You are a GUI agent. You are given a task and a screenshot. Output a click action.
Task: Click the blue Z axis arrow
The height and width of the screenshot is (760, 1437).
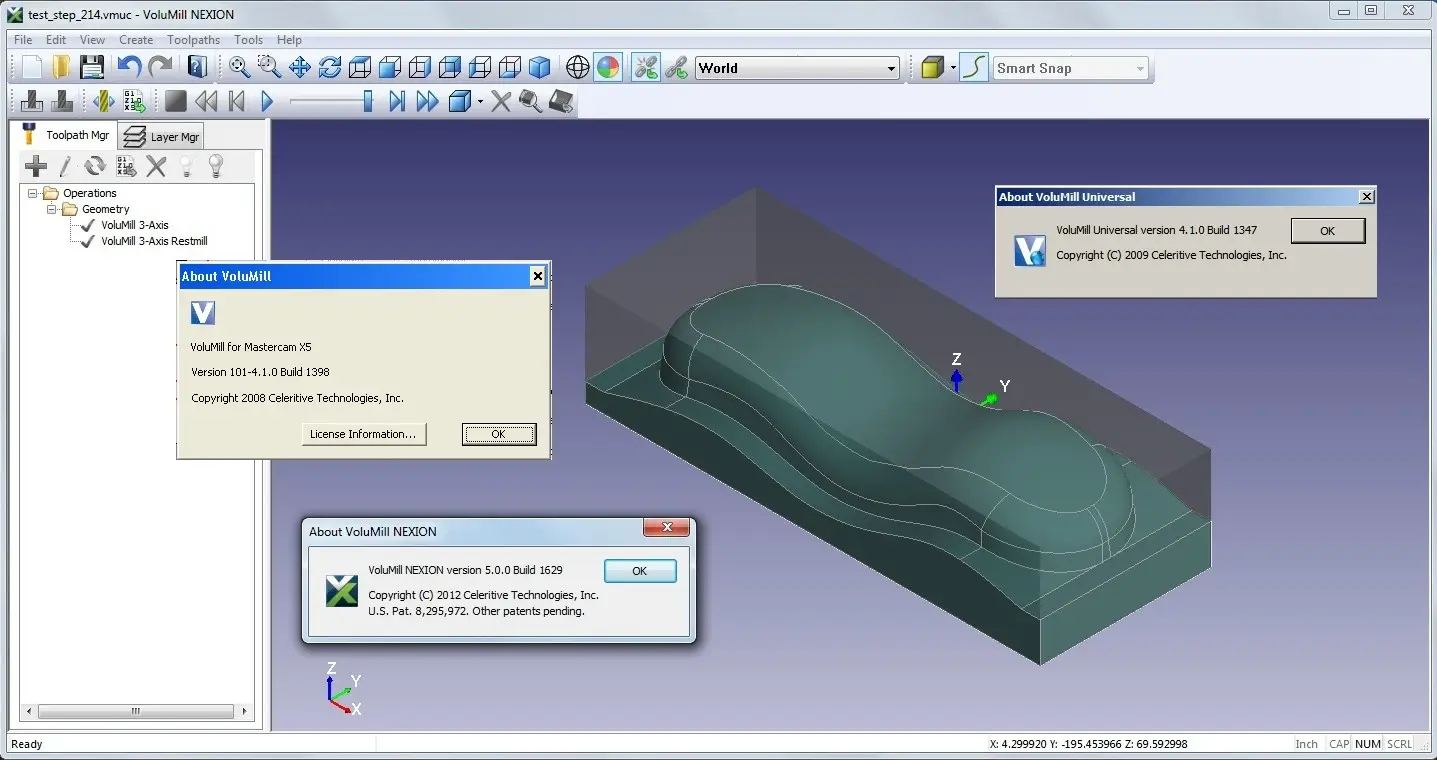tap(957, 380)
